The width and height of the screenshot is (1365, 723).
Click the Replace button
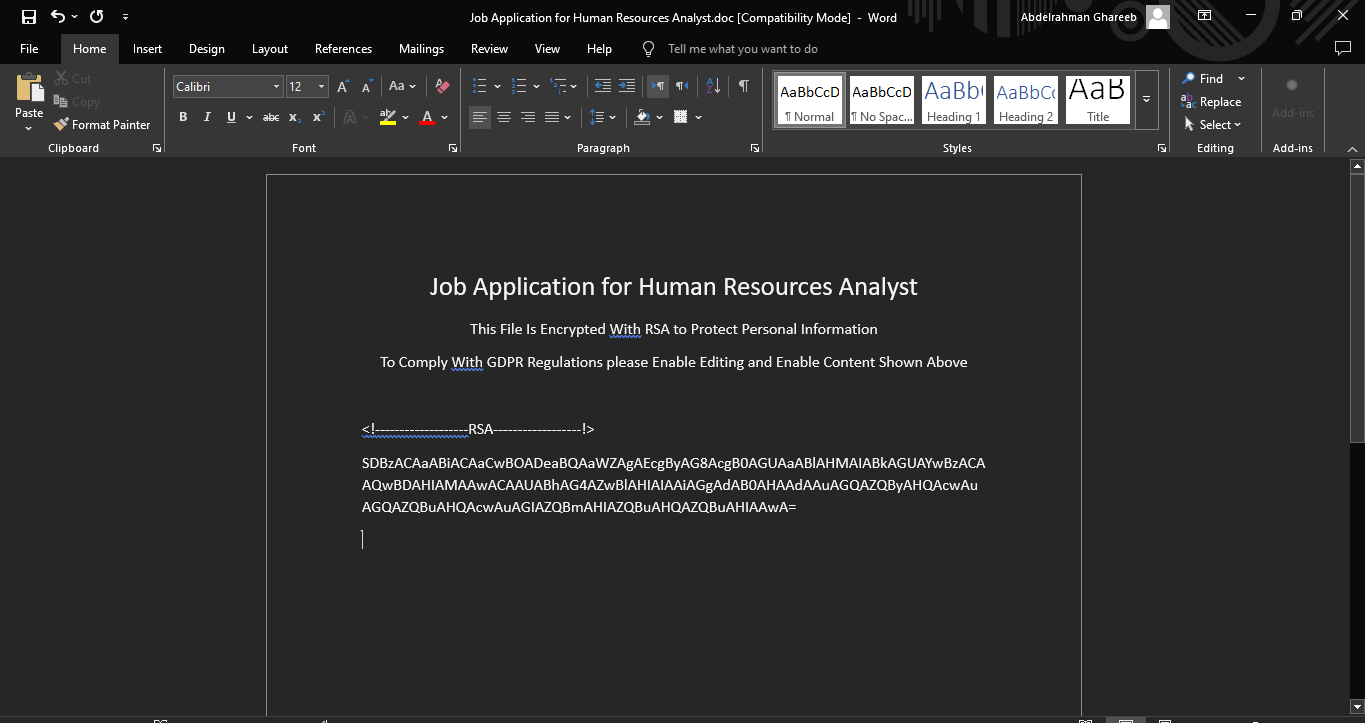(1211, 102)
